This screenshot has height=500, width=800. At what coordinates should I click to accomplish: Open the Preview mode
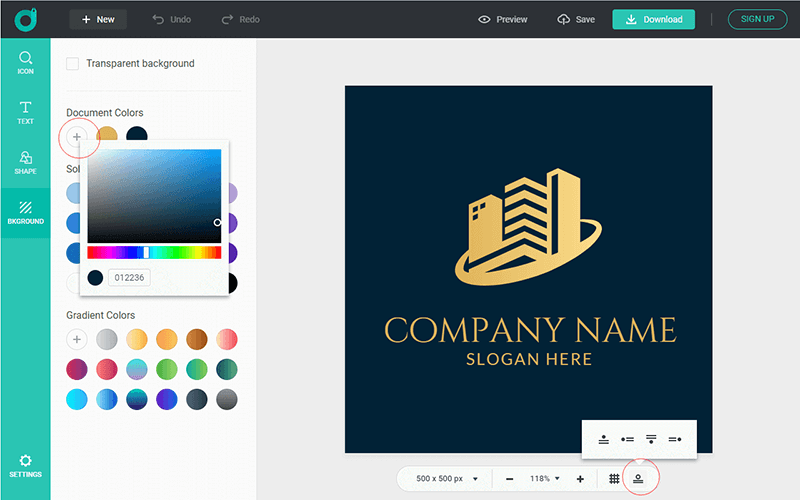tap(503, 19)
